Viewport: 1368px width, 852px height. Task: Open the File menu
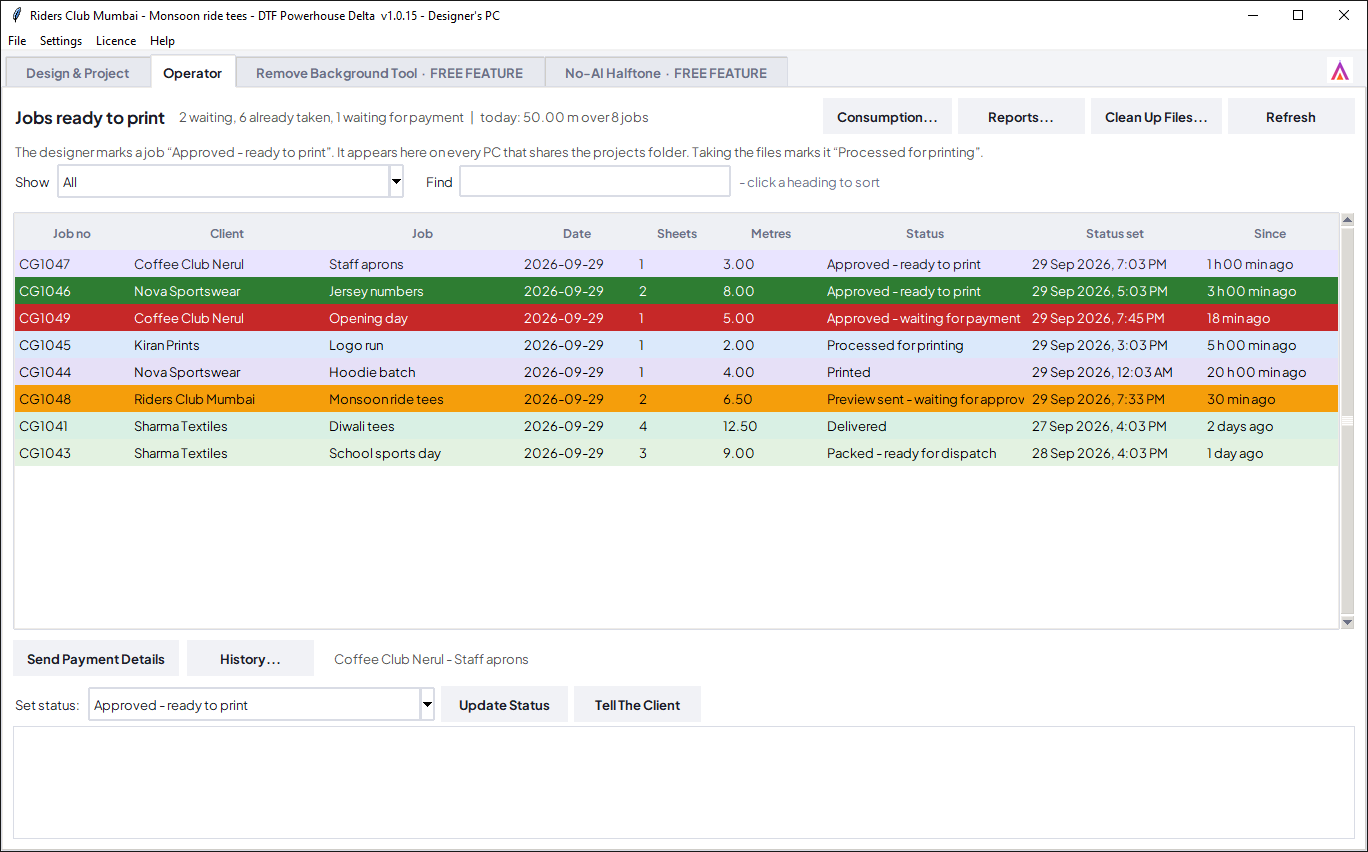17,41
